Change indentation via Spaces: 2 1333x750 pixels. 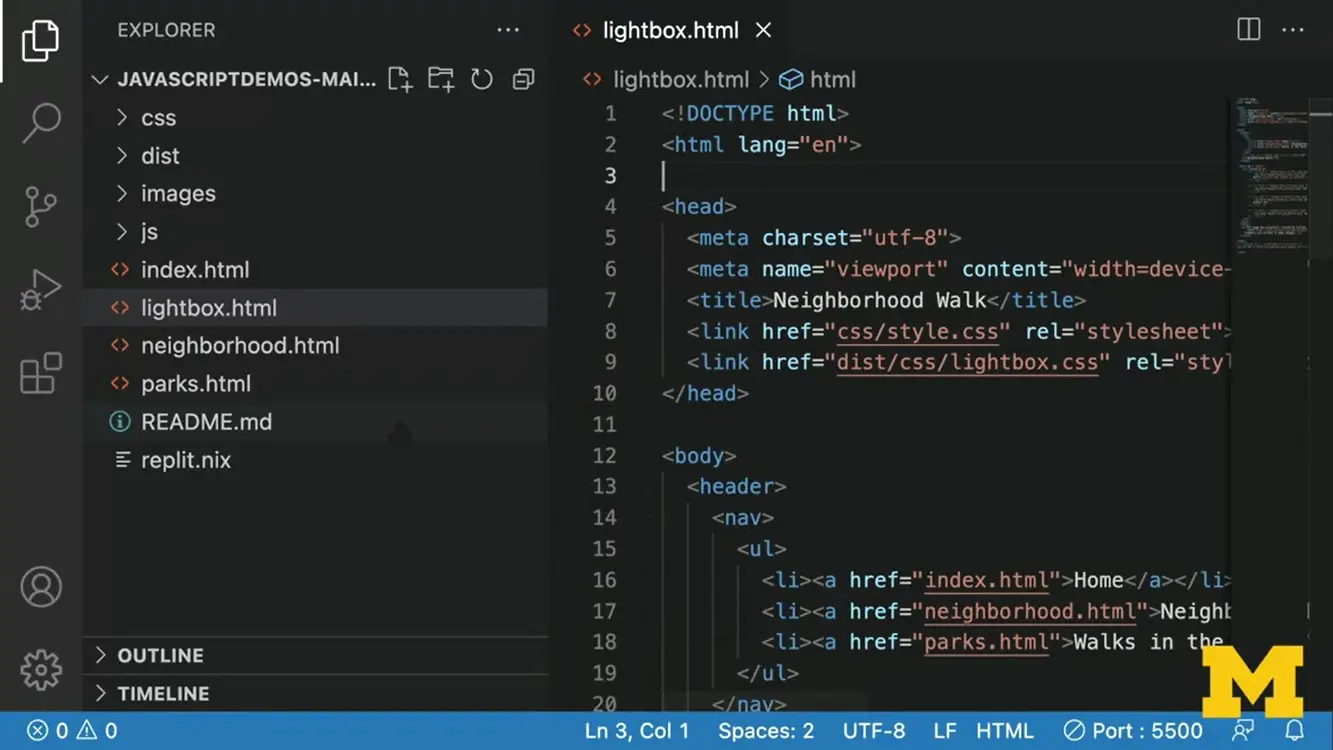tap(766, 731)
